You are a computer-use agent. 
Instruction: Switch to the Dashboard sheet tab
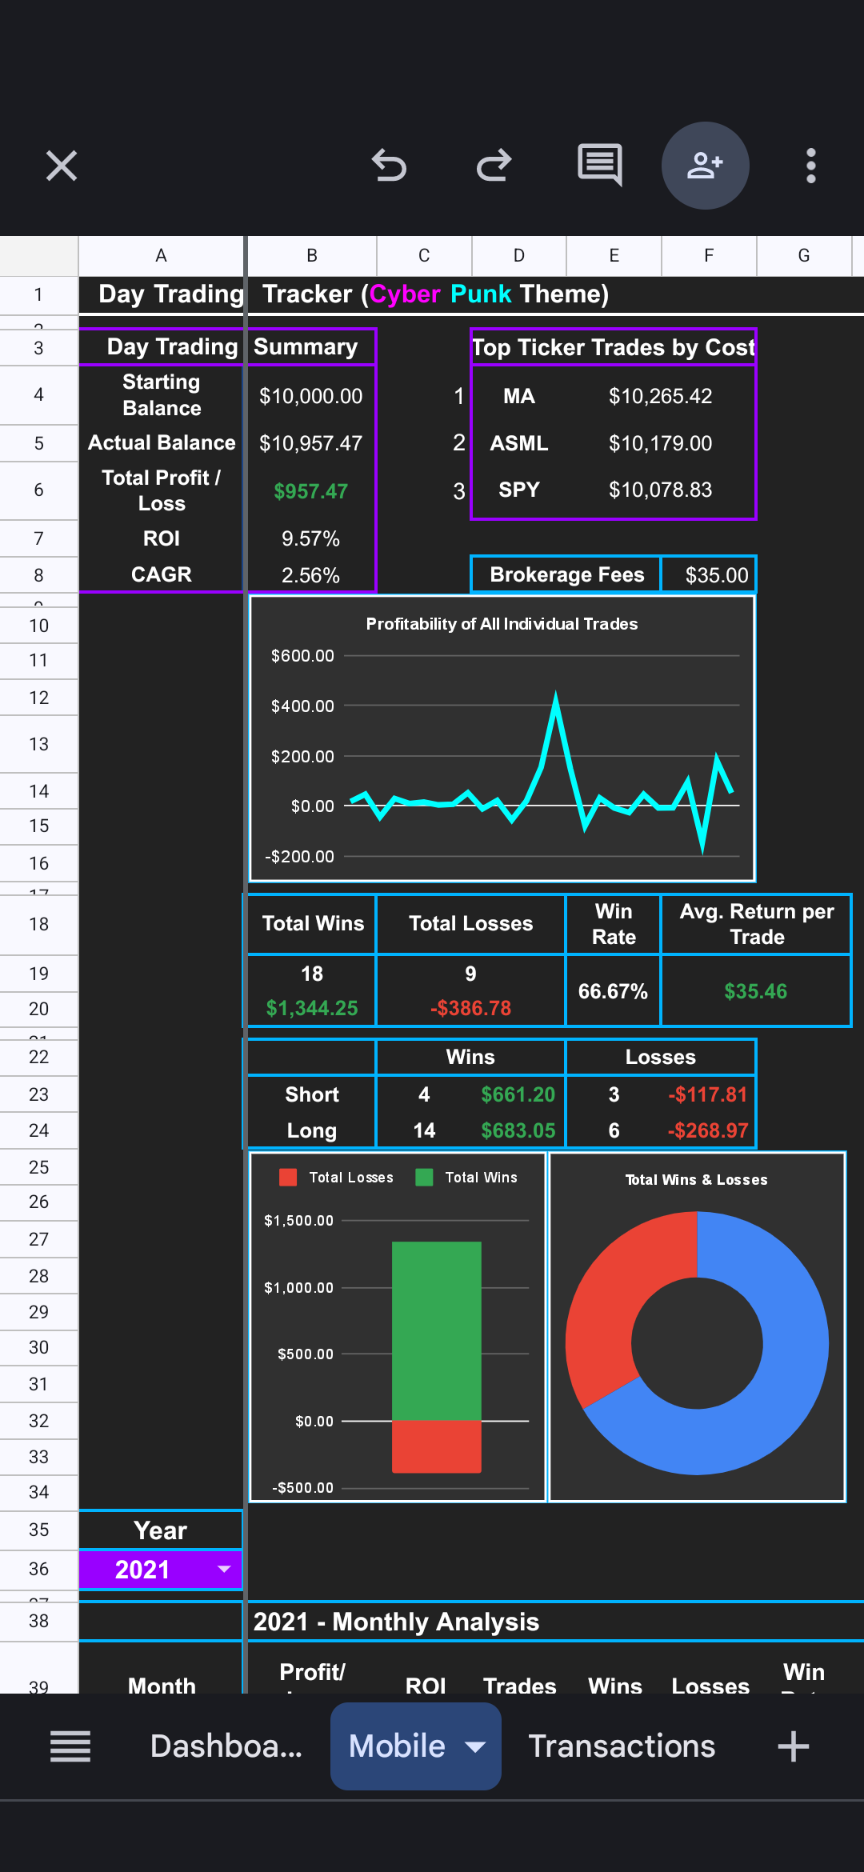click(226, 1747)
